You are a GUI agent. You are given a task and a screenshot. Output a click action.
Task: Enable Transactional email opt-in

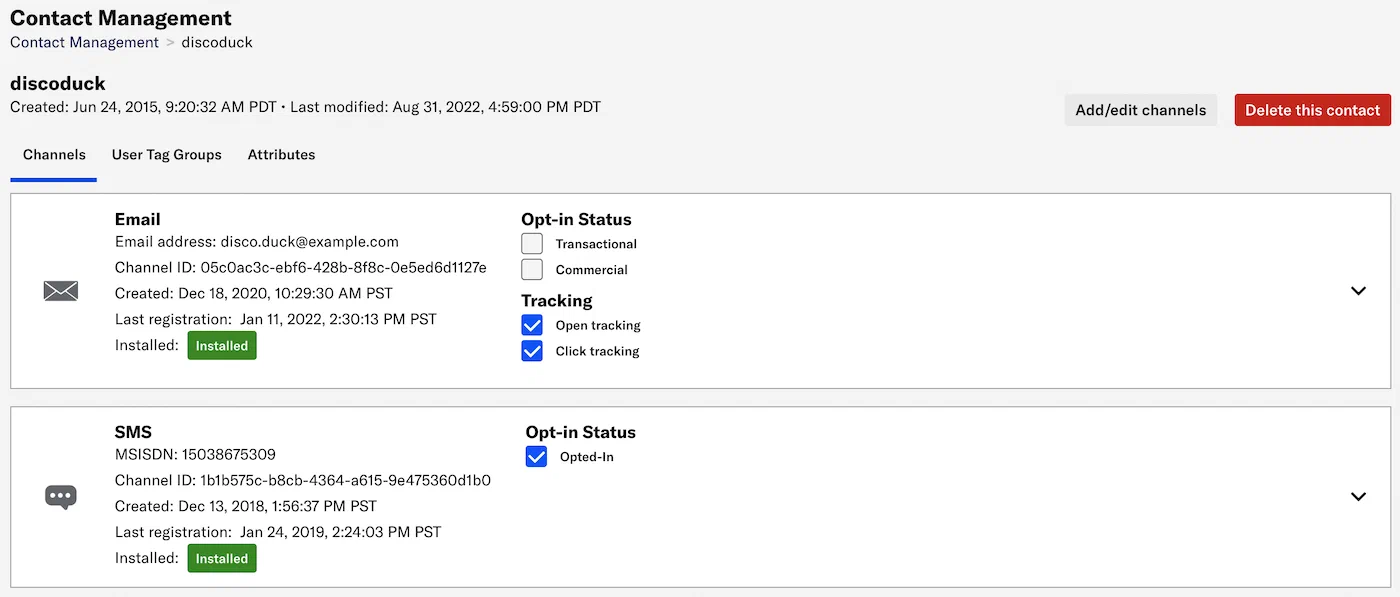[531, 242]
